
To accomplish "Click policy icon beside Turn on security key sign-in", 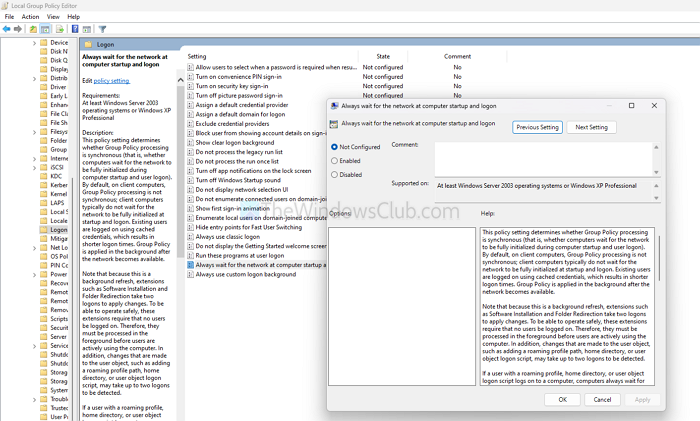I will 191,86.
